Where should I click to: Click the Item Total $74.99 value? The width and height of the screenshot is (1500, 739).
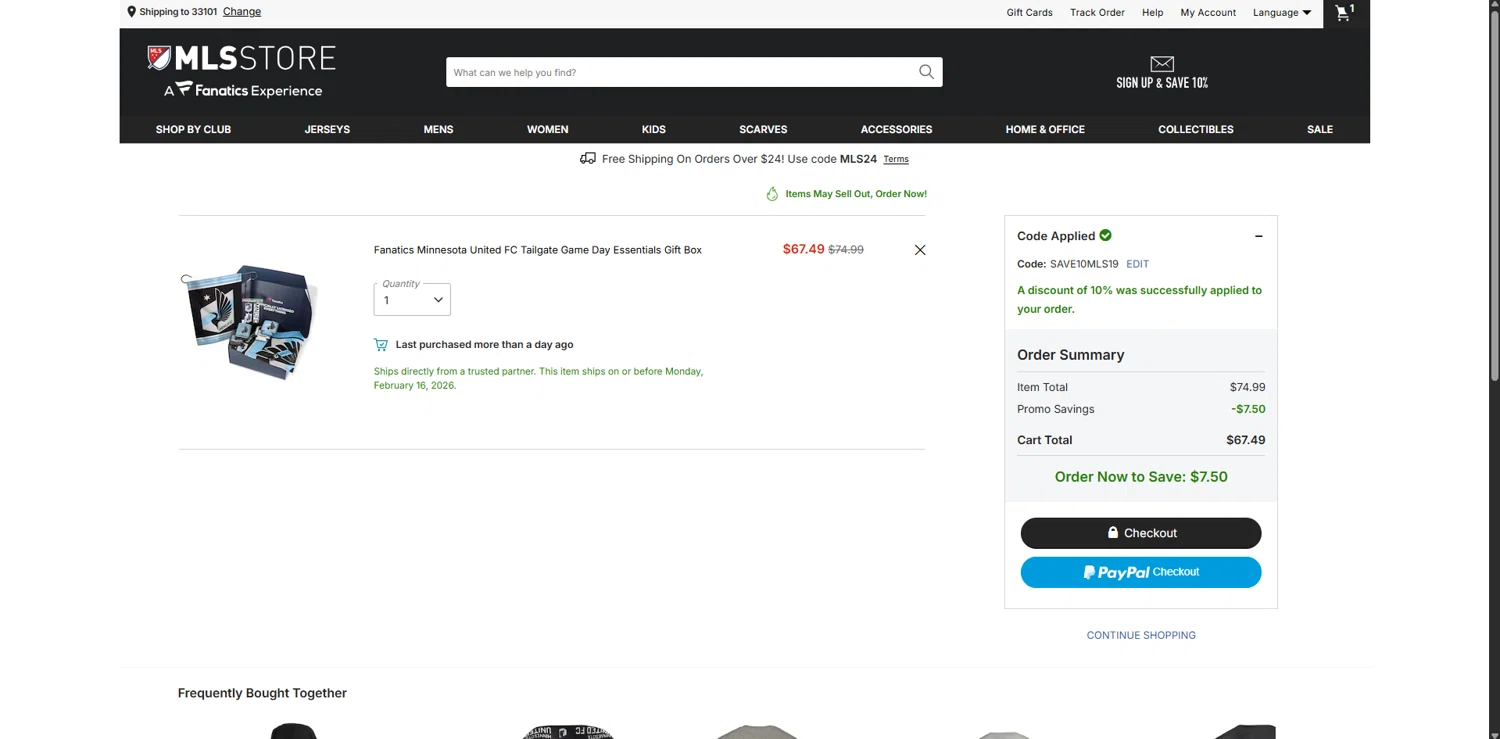pyautogui.click(x=1247, y=387)
